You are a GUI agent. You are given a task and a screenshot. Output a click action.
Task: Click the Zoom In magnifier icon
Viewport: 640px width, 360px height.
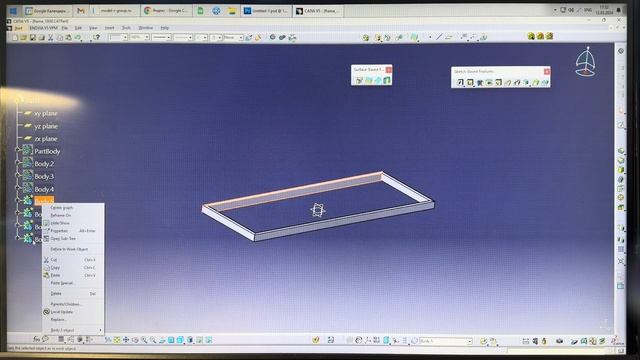point(144,340)
